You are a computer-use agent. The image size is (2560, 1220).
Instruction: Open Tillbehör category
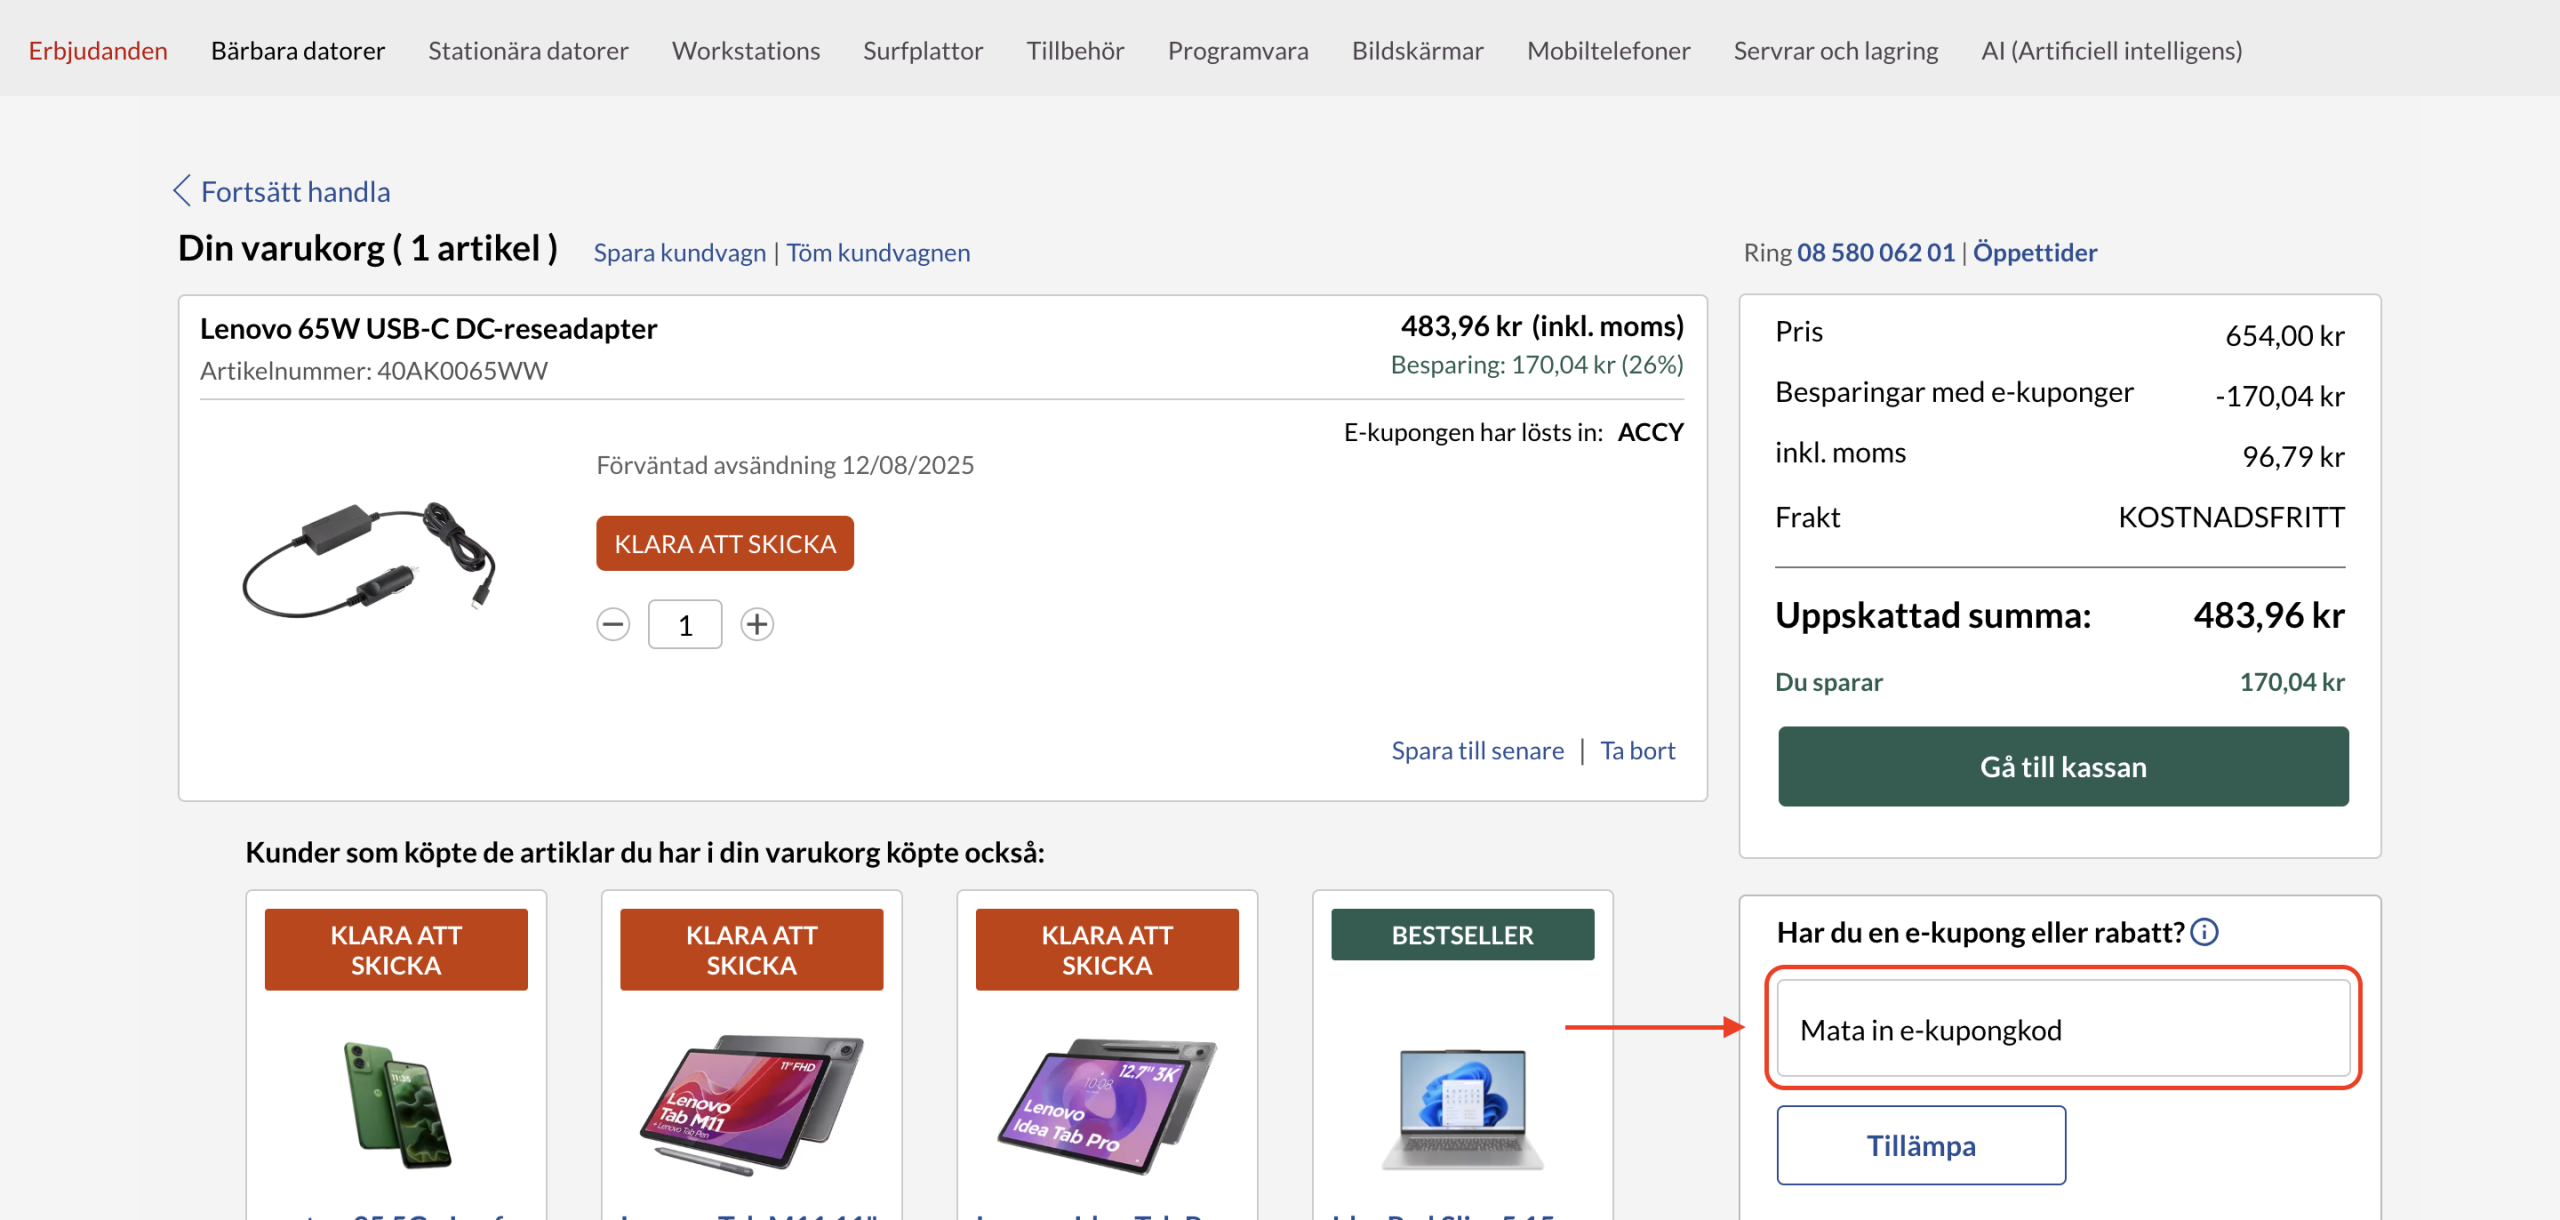tap(1075, 50)
